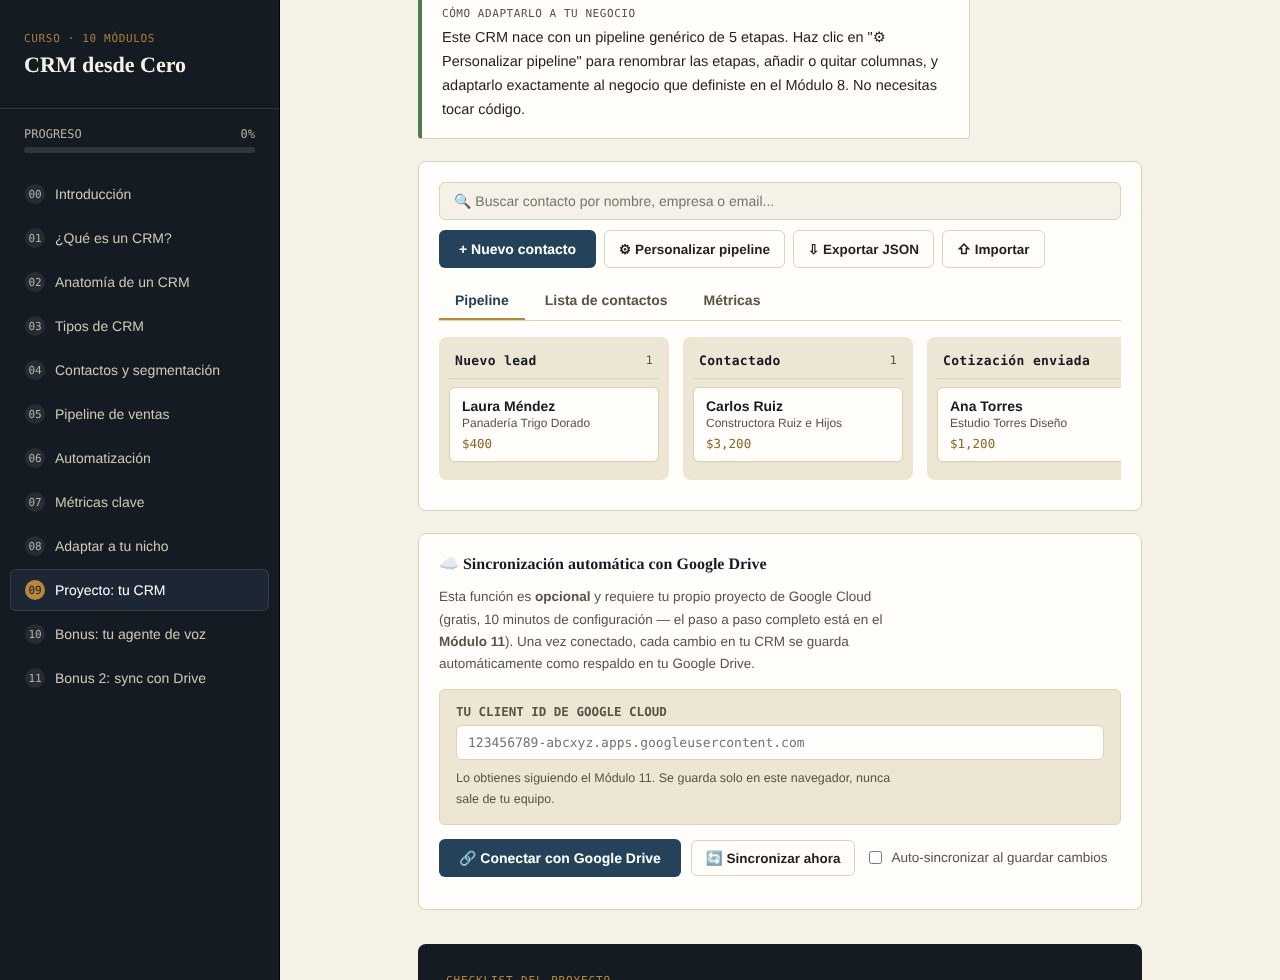This screenshot has width=1280, height=980.
Task: Select the 09 badge for Proyecto: tu CRM
Action: tap(35, 590)
